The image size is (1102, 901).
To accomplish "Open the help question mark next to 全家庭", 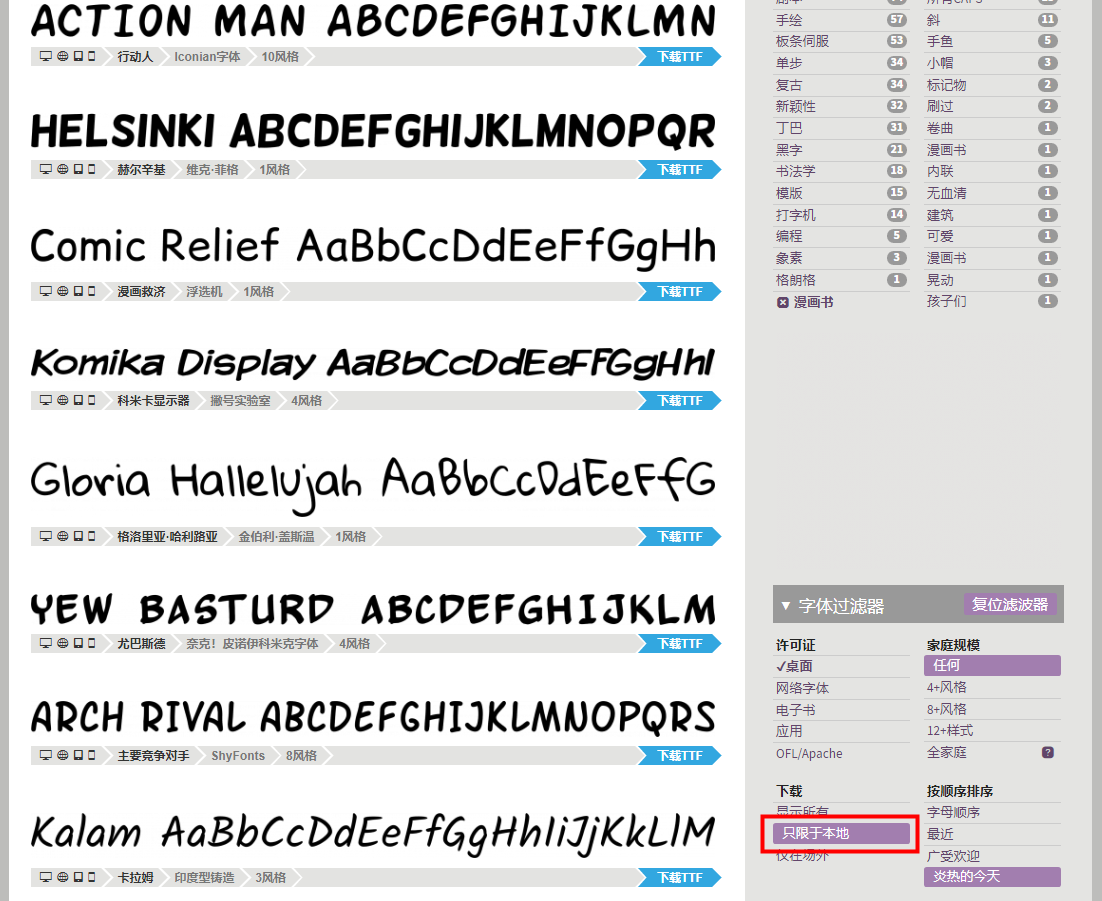I will [1047, 753].
